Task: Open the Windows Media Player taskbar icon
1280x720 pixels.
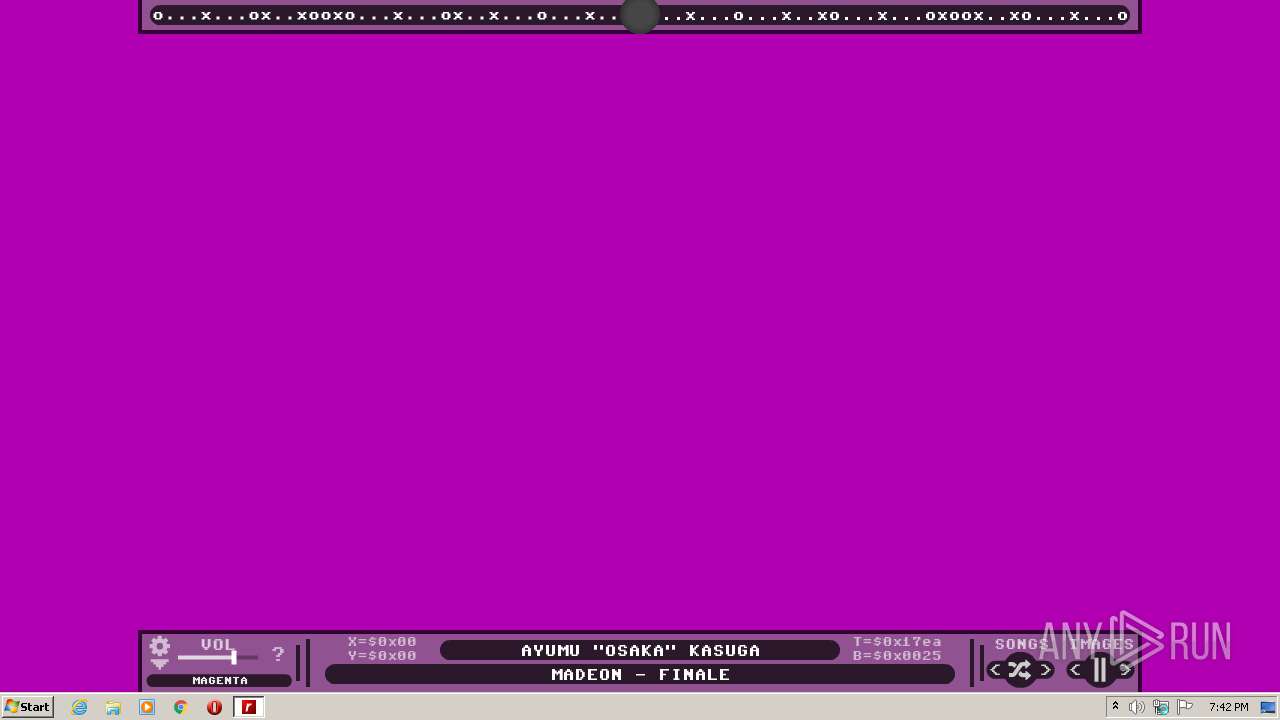Action: [x=147, y=707]
